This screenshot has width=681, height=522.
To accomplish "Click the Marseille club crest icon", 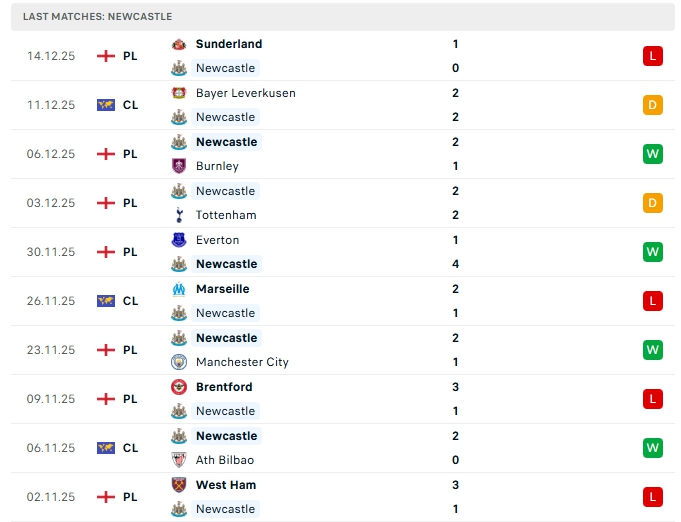I will click(179, 289).
